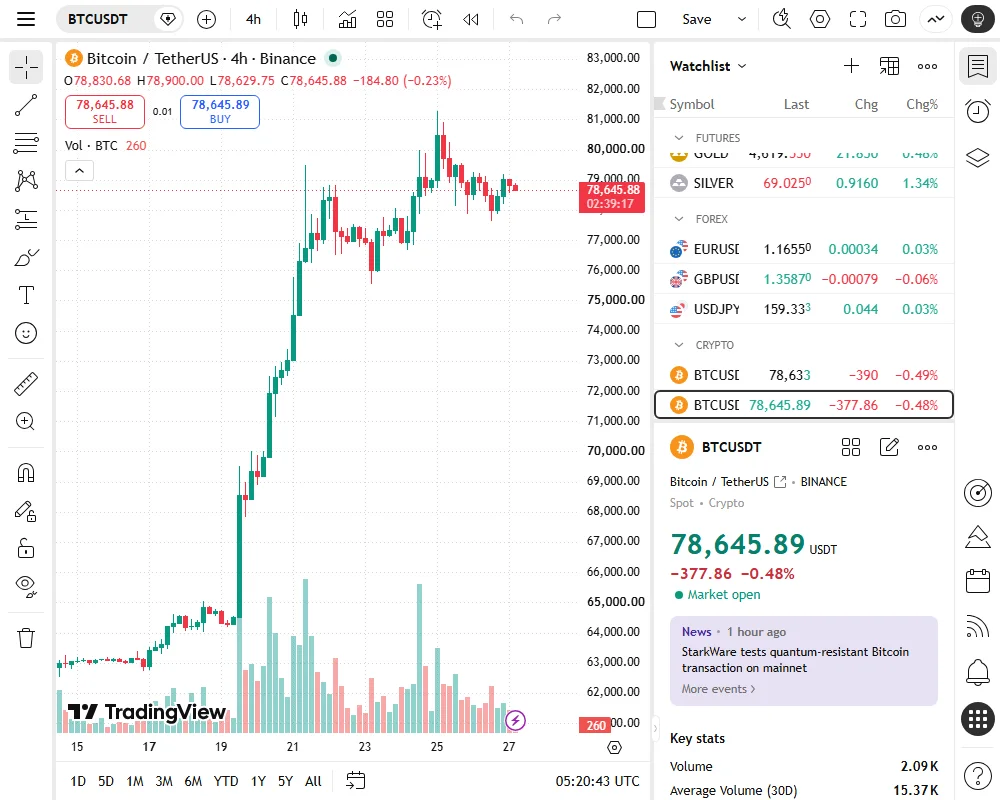Undo the last chart action
Viewport: 1000px width, 800px height.
[517, 19]
